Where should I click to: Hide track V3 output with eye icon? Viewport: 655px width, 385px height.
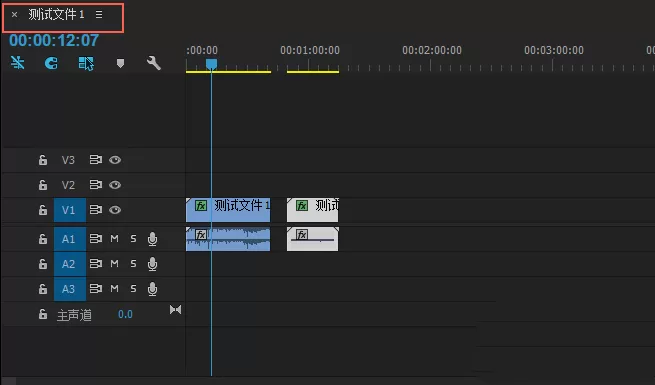[x=115, y=160]
